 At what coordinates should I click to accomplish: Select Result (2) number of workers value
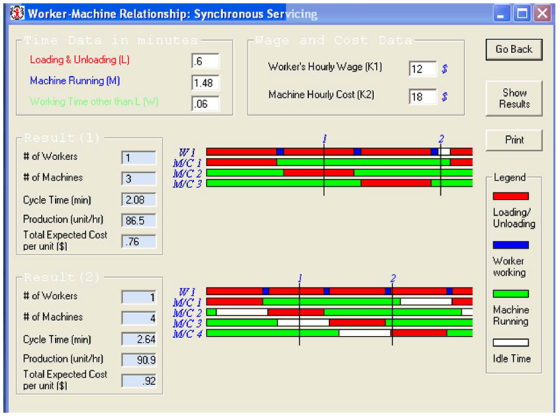139,297
